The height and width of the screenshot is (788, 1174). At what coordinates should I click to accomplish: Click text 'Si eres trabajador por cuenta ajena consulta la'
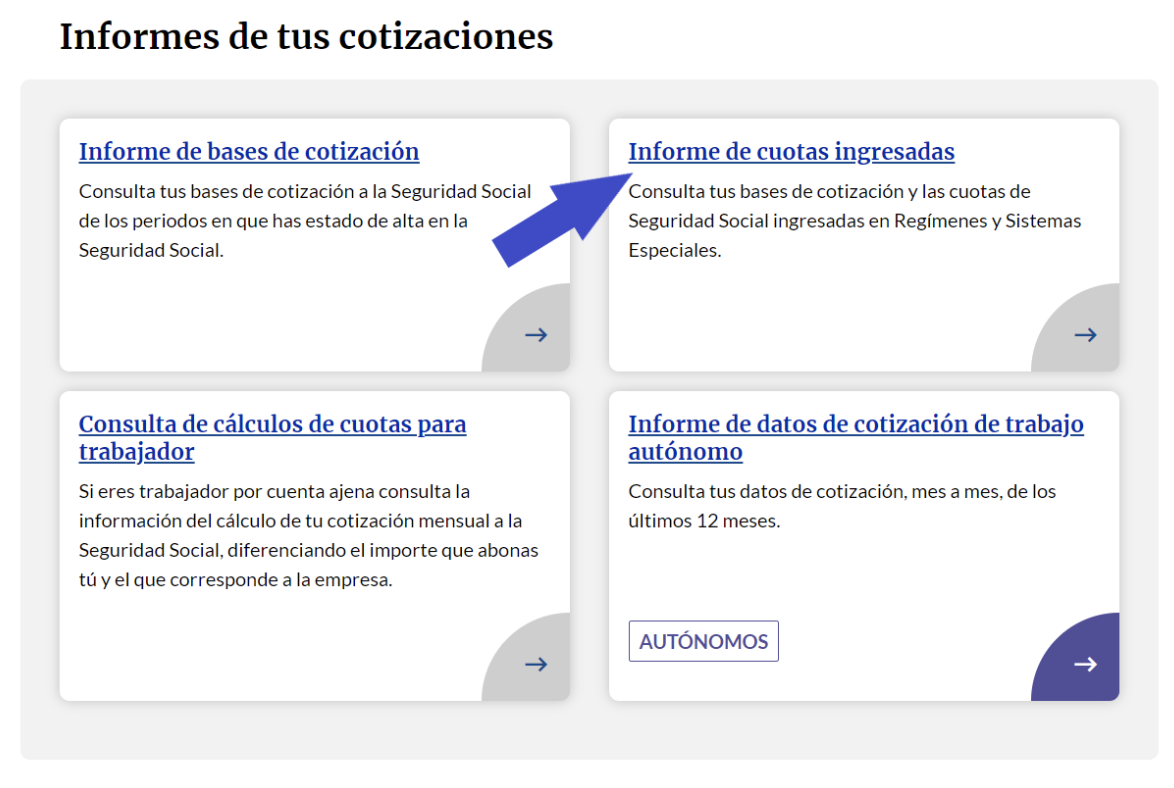click(x=274, y=491)
